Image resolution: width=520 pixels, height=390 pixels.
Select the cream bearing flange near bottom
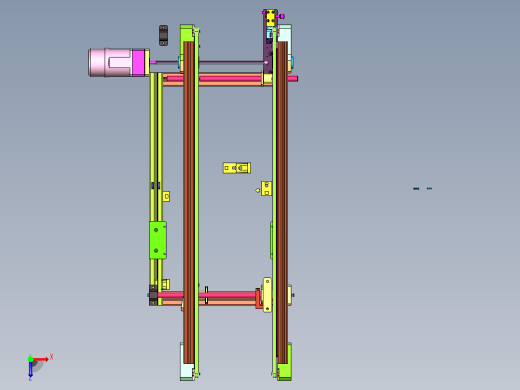tap(267, 295)
